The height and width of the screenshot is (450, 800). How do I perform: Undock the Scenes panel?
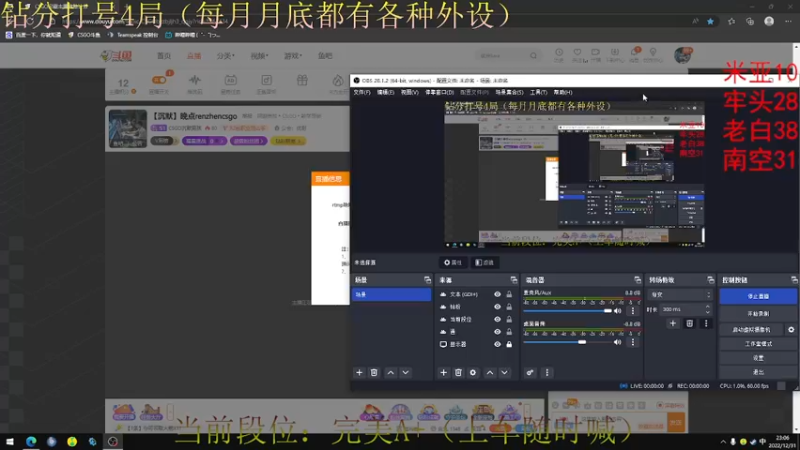tap(428, 280)
